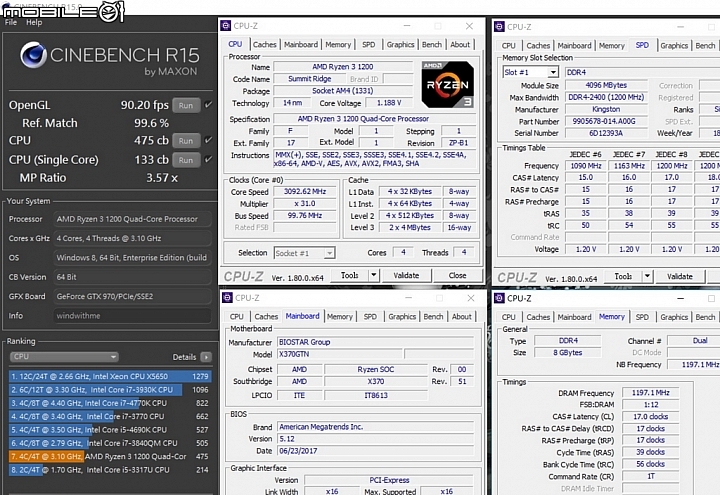Viewport: 720px width, 495px height.
Task: Click the processor Name field
Action: point(343,67)
